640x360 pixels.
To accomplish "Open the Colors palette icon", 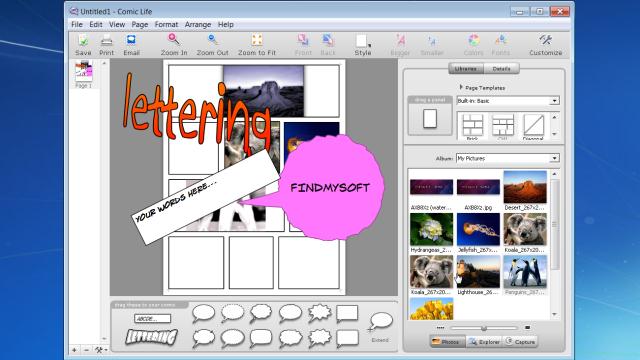I will click(474, 40).
